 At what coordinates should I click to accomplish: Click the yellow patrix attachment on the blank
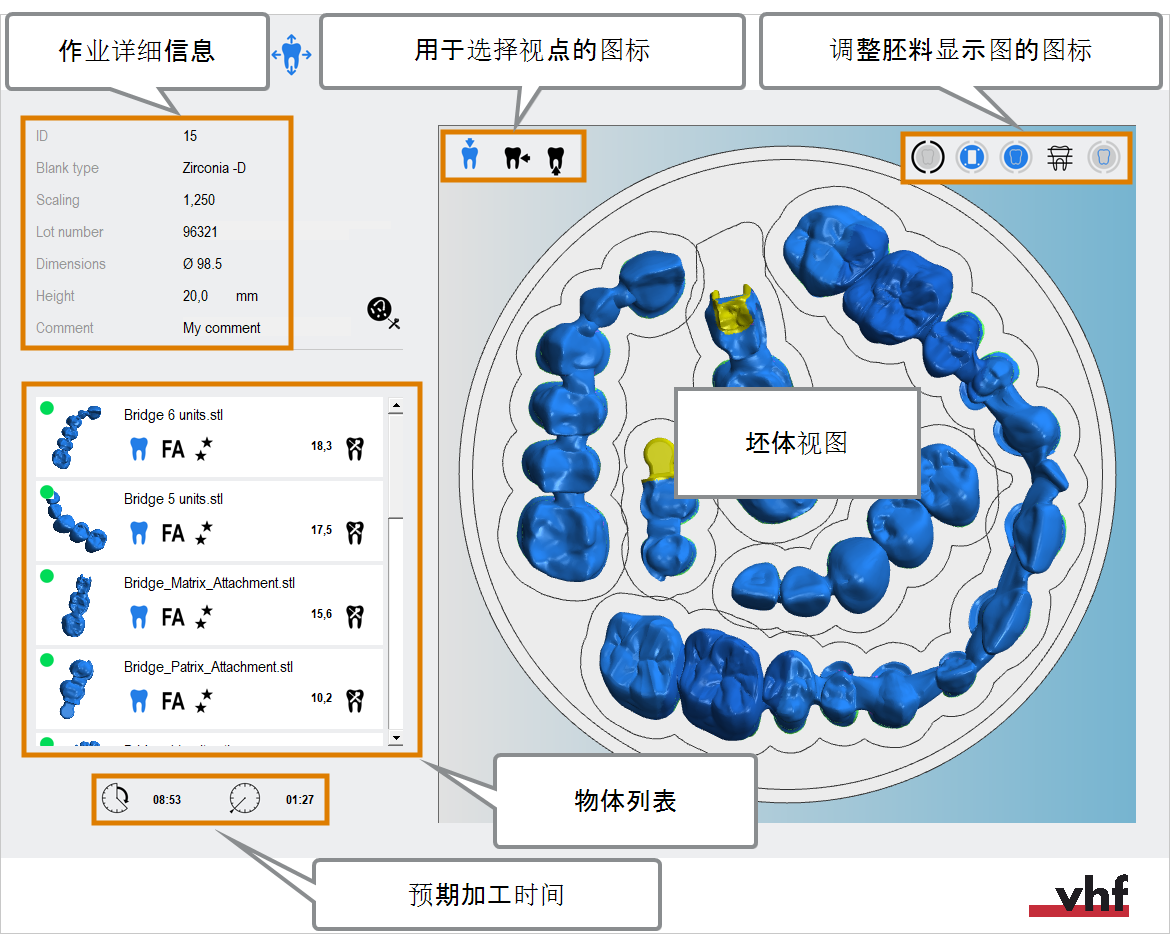658,458
